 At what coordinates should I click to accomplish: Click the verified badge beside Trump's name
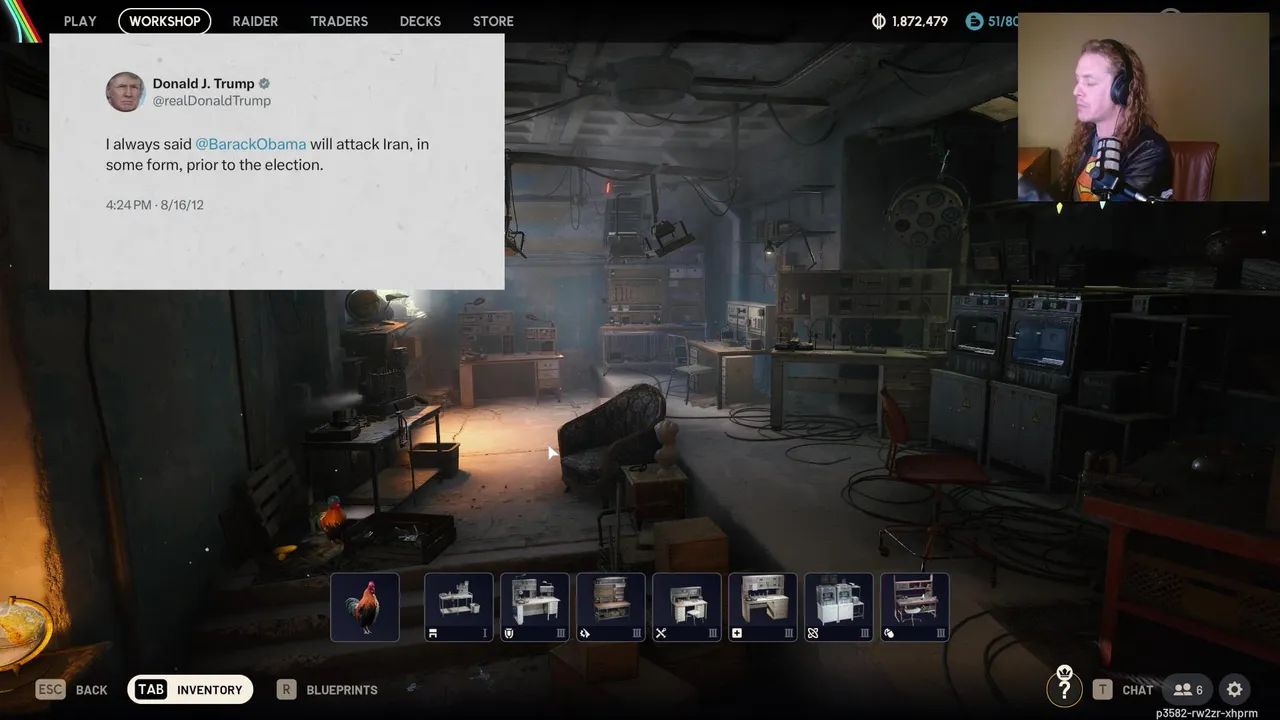point(264,84)
